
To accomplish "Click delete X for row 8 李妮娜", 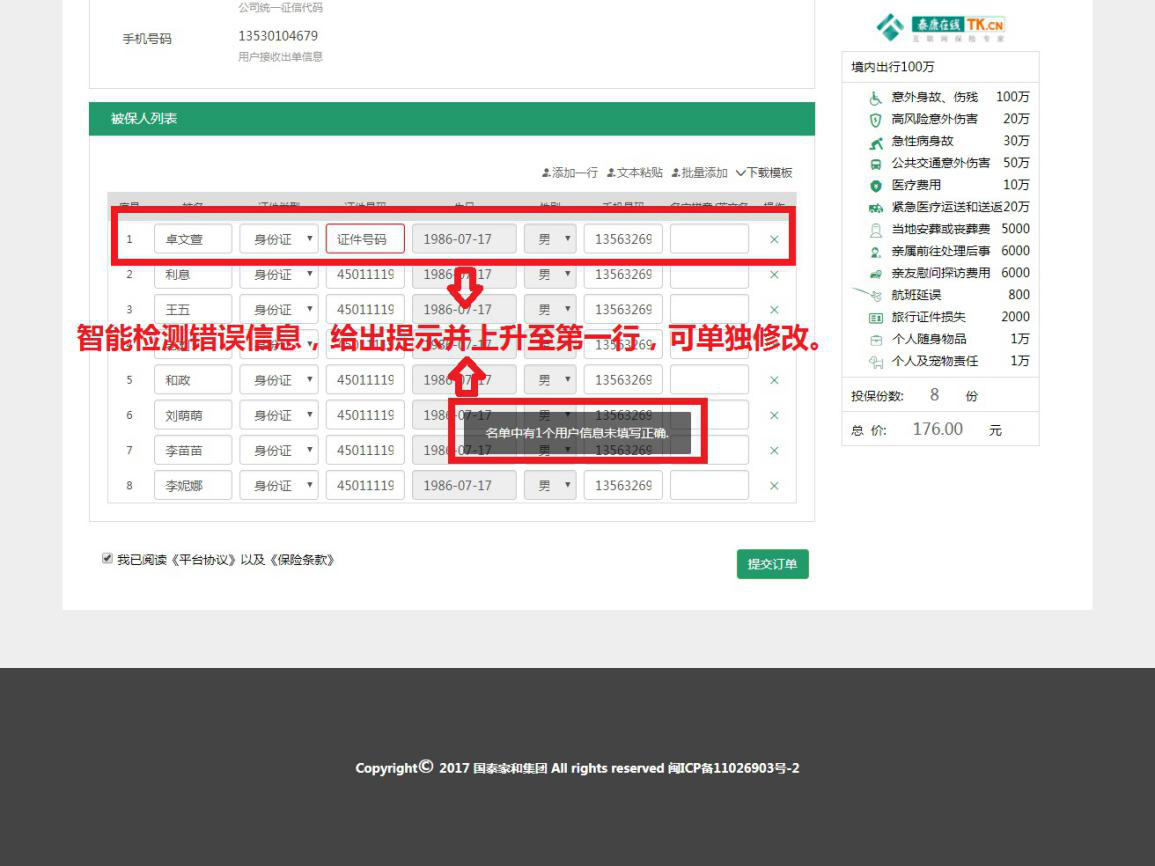I will (774, 486).
